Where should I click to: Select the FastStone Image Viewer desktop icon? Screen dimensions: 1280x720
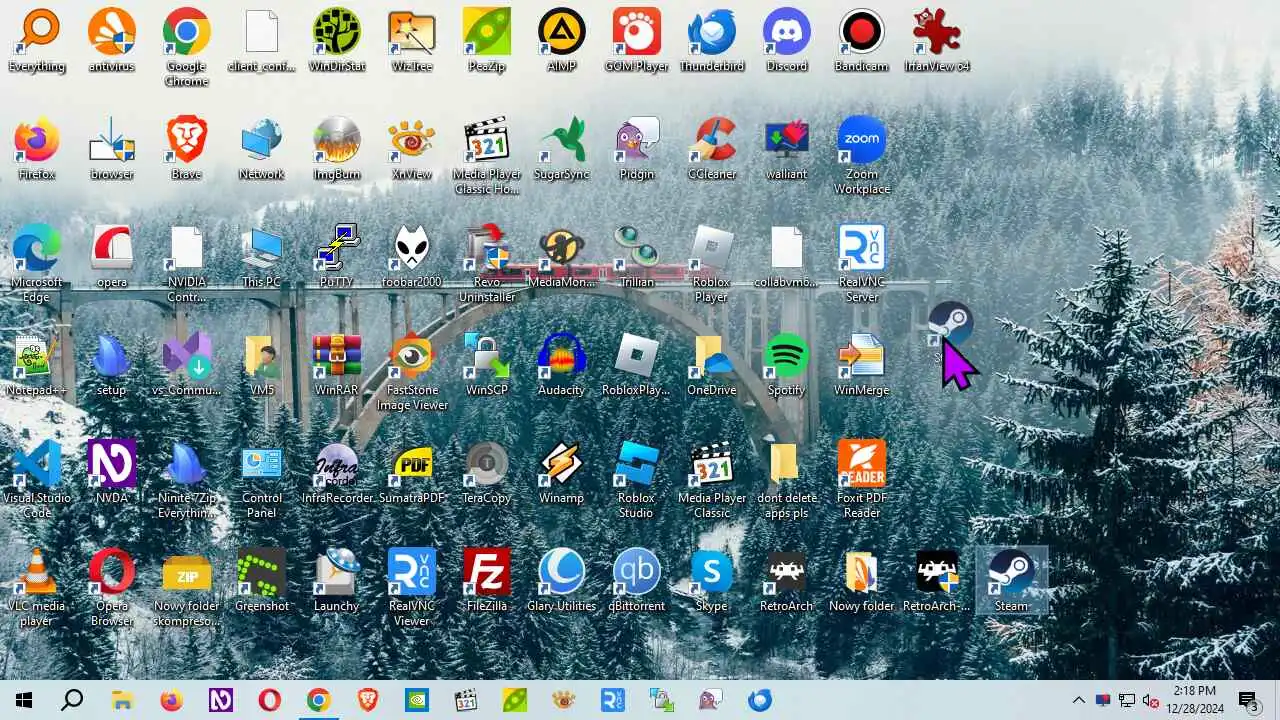pyautogui.click(x=412, y=371)
